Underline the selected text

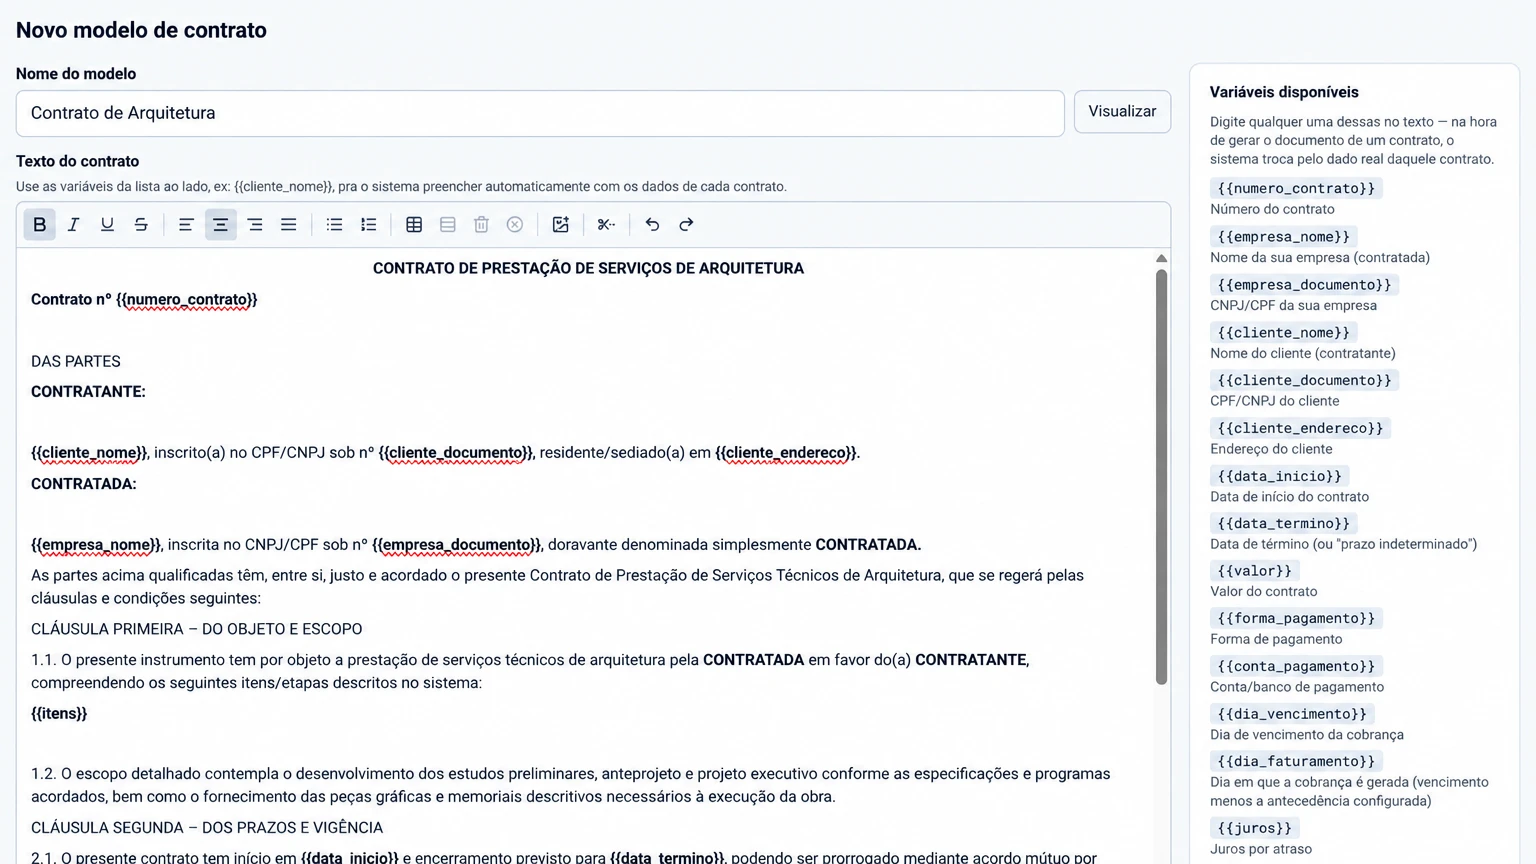pyautogui.click(x=107, y=225)
